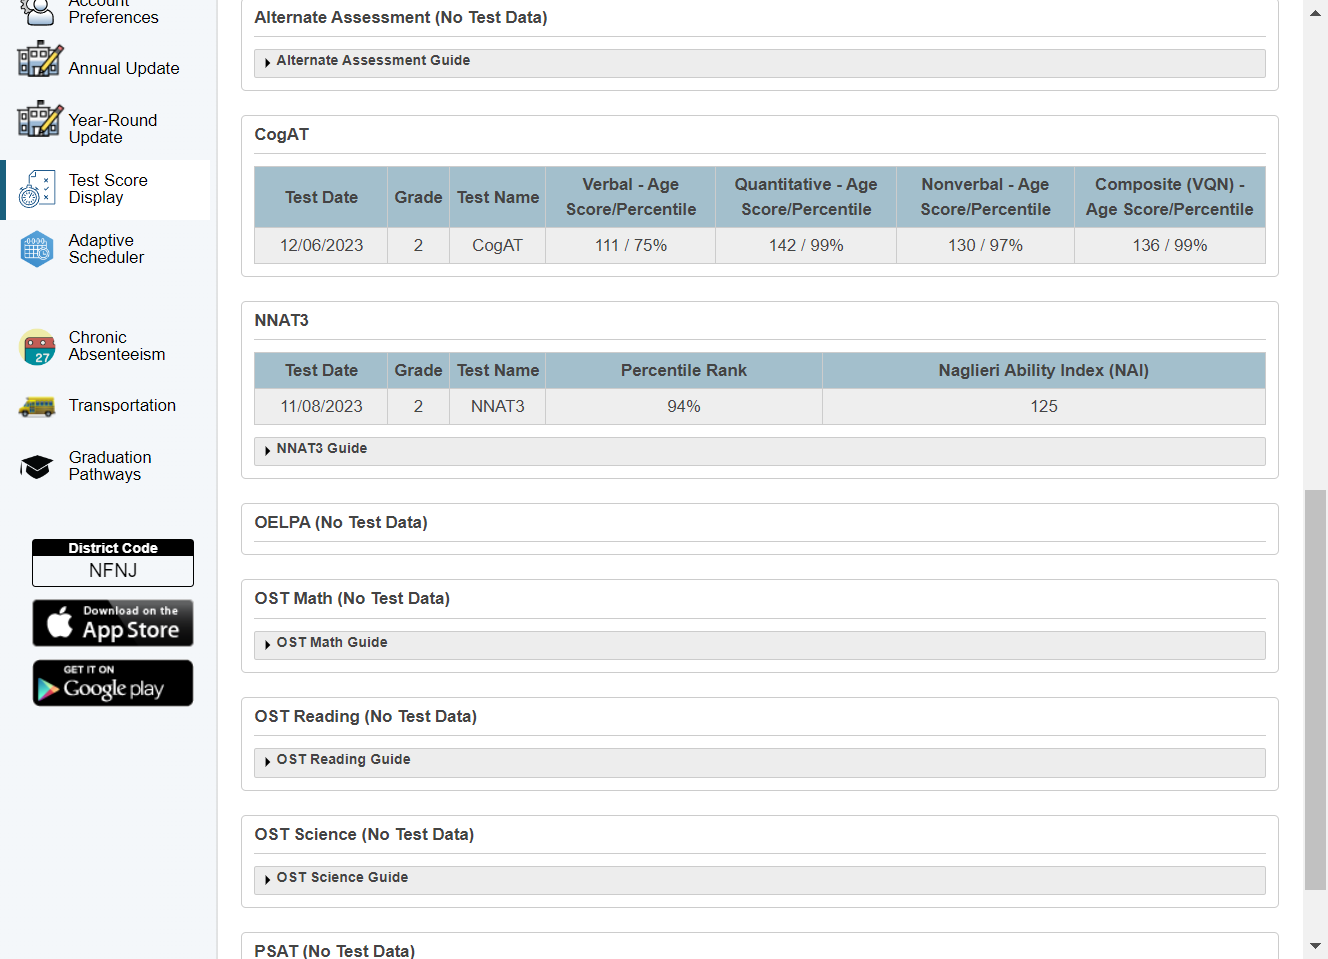Click the quantitative score 142 / 99%
Screen dimensions: 1328x959
(806, 245)
